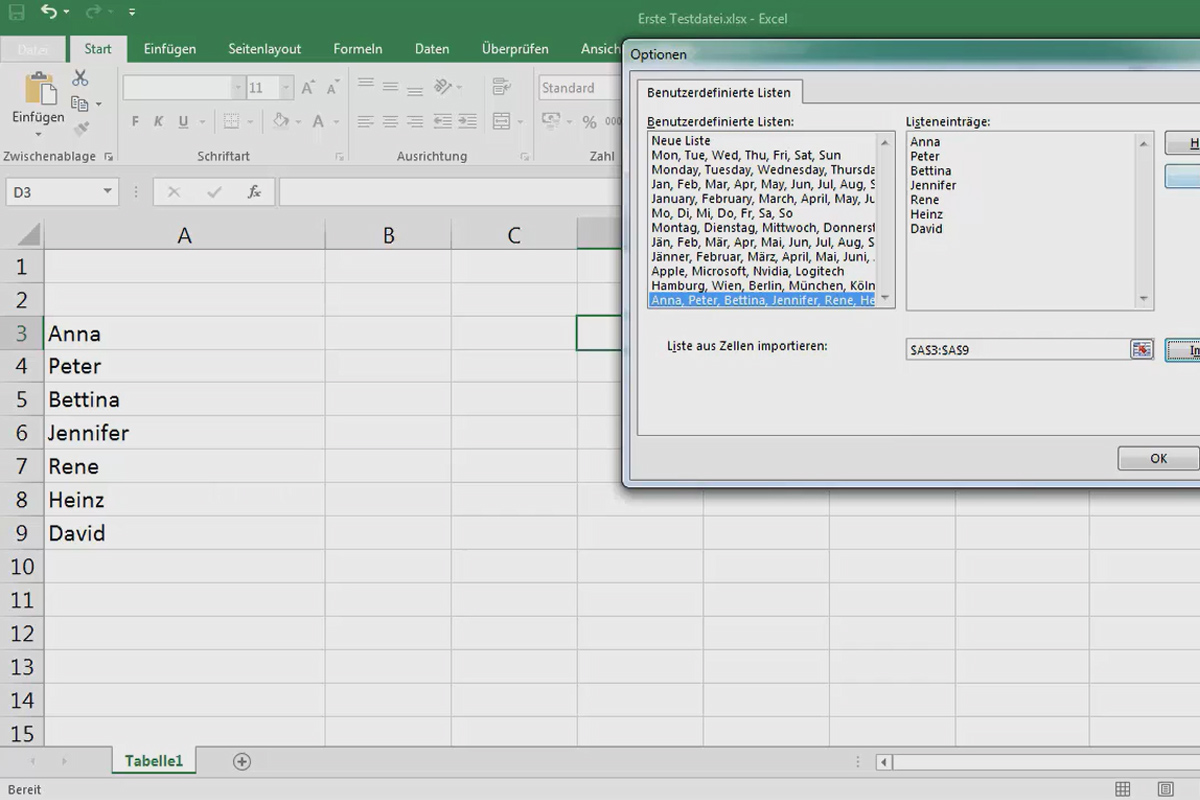Open the fill color dropdown arrow
The width and height of the screenshot is (1200, 800).
pos(299,122)
